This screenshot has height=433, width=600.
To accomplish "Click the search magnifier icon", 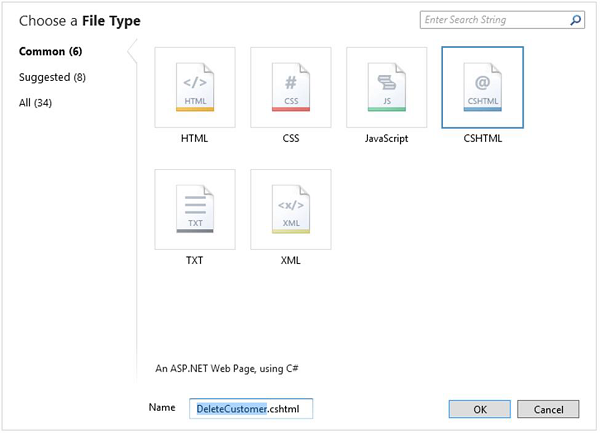I will (576, 19).
